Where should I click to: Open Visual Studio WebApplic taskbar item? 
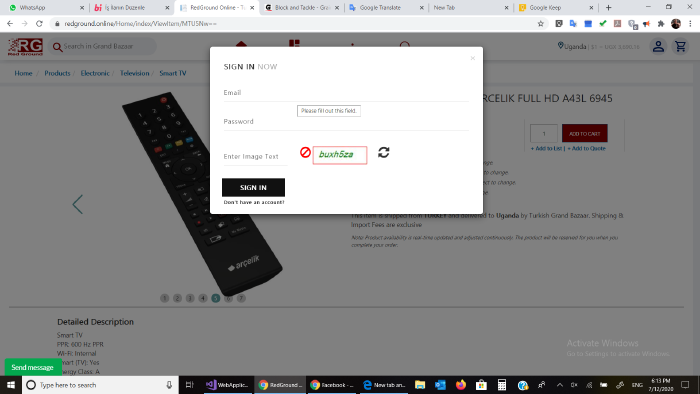(227, 385)
